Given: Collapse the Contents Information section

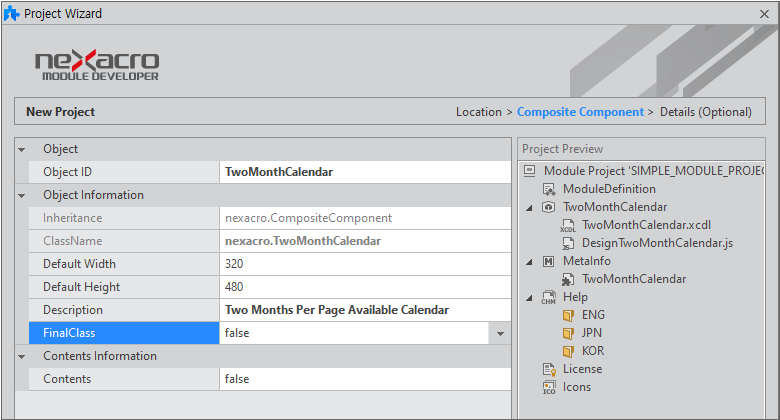Looking at the screenshot, I should (x=22, y=356).
